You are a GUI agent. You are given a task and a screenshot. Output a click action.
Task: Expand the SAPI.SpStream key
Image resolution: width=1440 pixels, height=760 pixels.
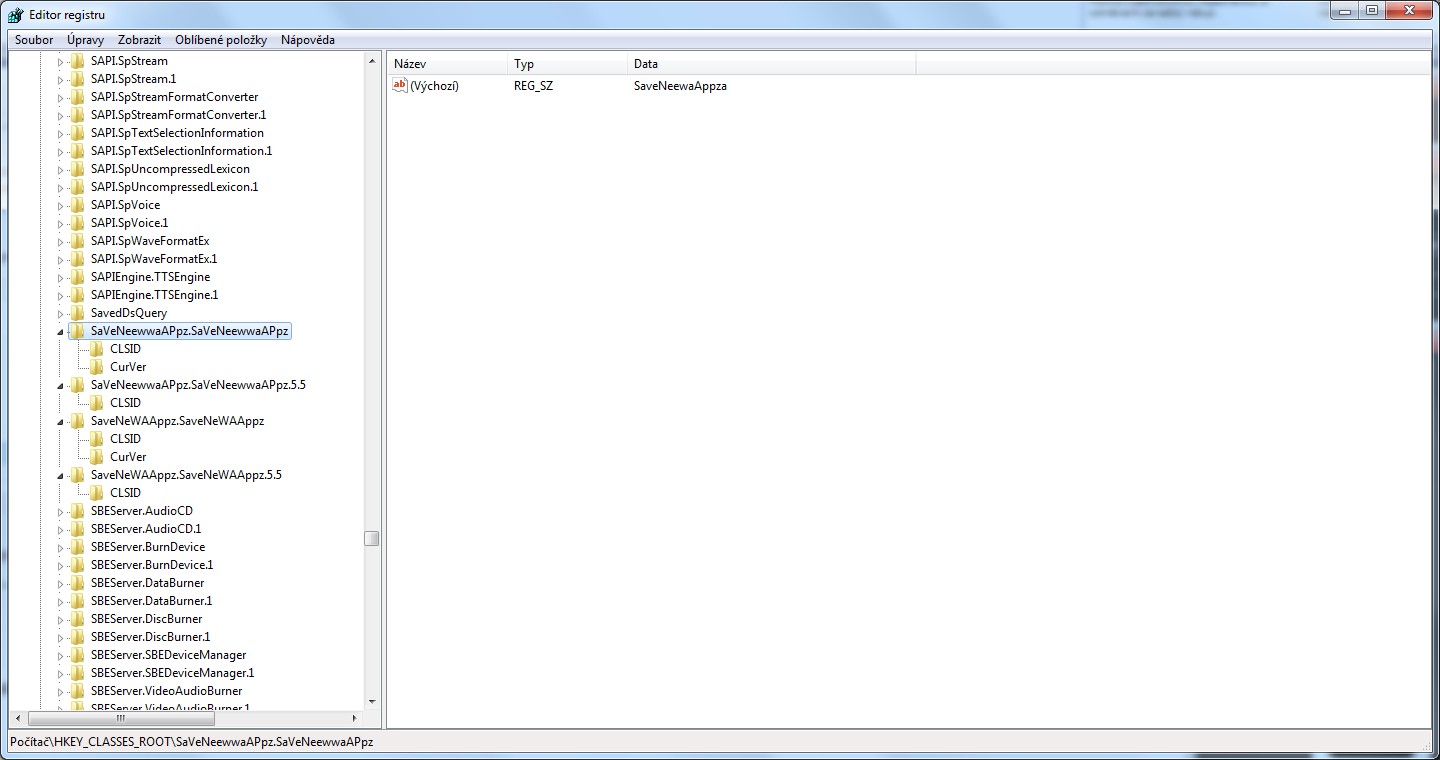click(60, 62)
